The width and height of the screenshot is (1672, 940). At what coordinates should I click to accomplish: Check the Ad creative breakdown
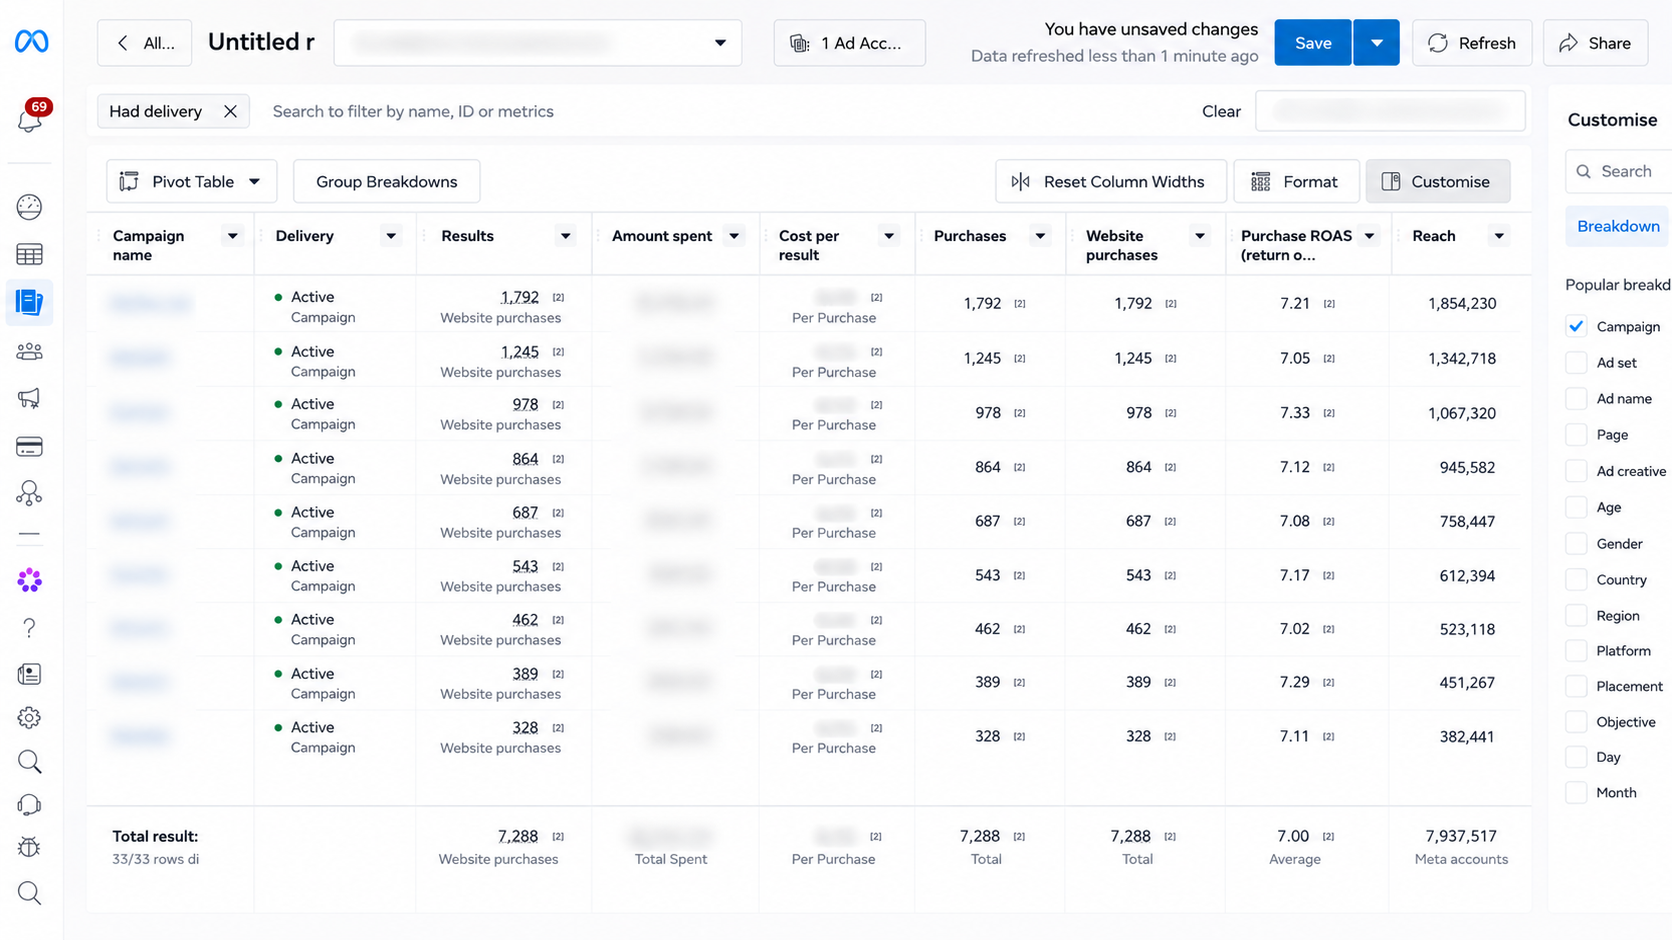tap(1576, 471)
